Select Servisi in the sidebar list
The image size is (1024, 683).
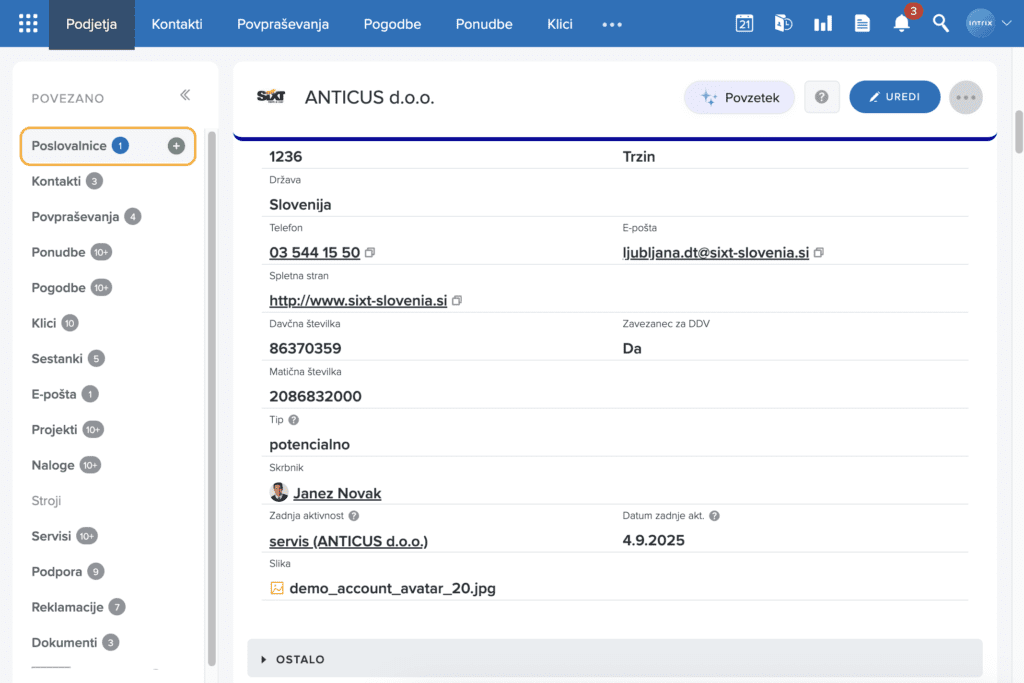point(52,536)
